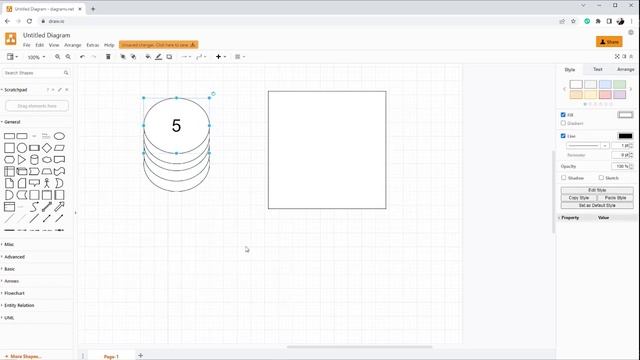Switch to the Arrange tab
This screenshot has height=360, width=640.
625,69
